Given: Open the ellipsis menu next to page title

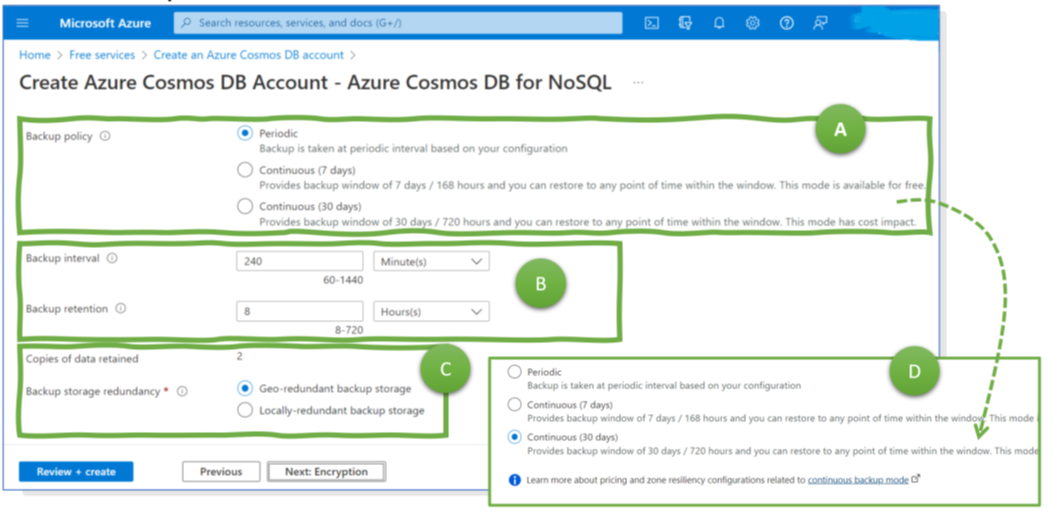Looking at the screenshot, I should point(638,82).
